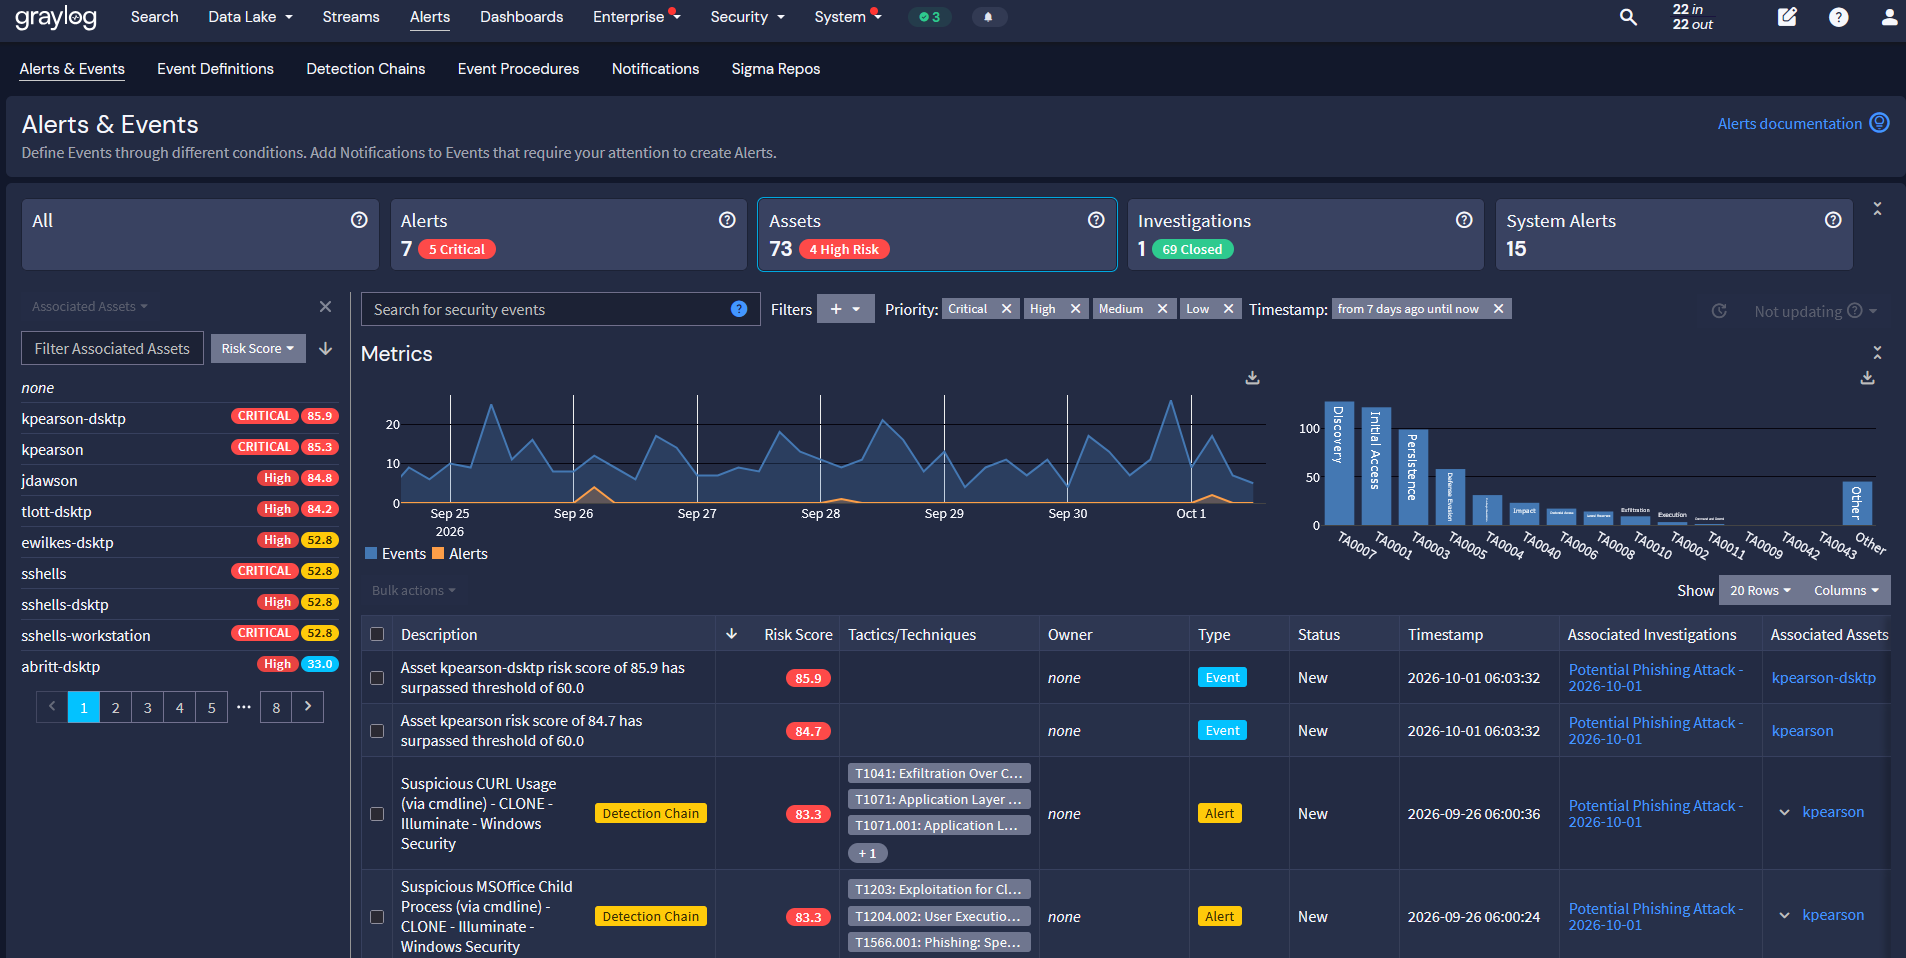
Task: Open the Enterprise dropdown menu
Action: [636, 17]
